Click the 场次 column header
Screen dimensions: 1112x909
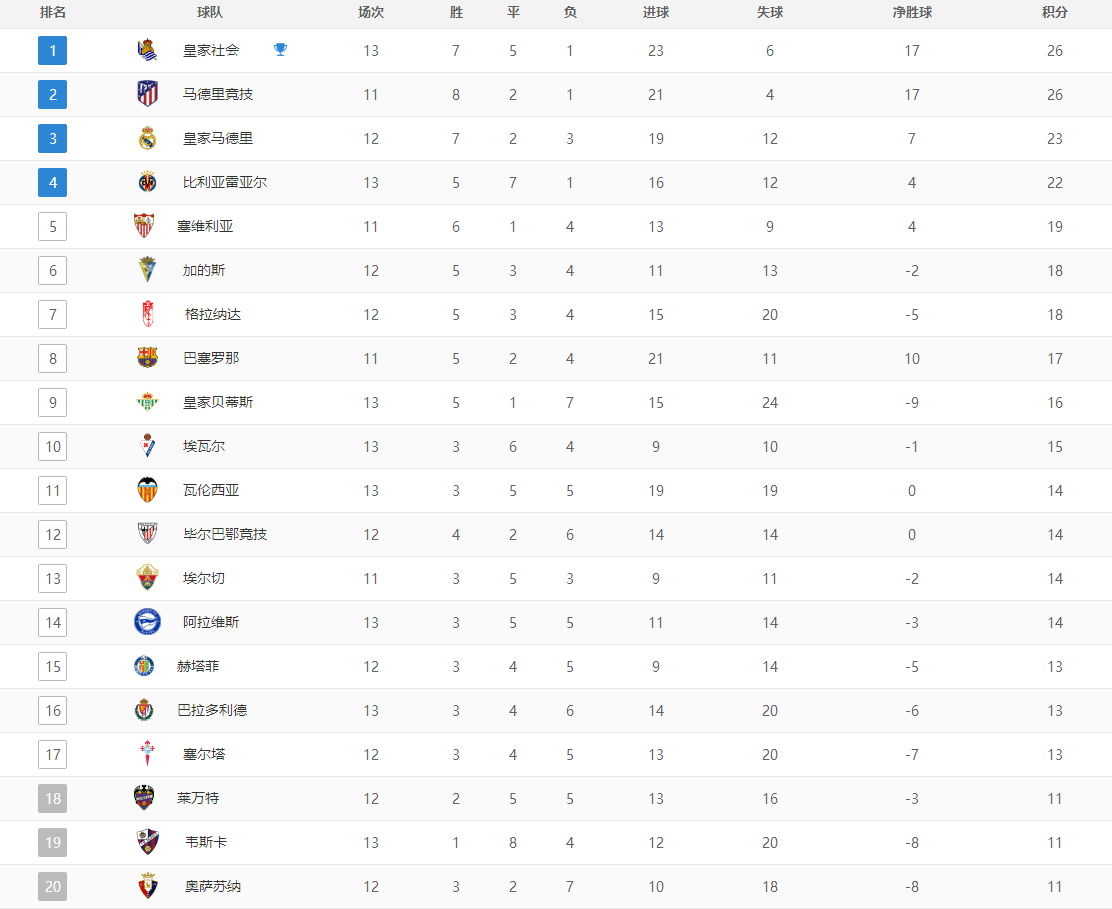(x=370, y=12)
